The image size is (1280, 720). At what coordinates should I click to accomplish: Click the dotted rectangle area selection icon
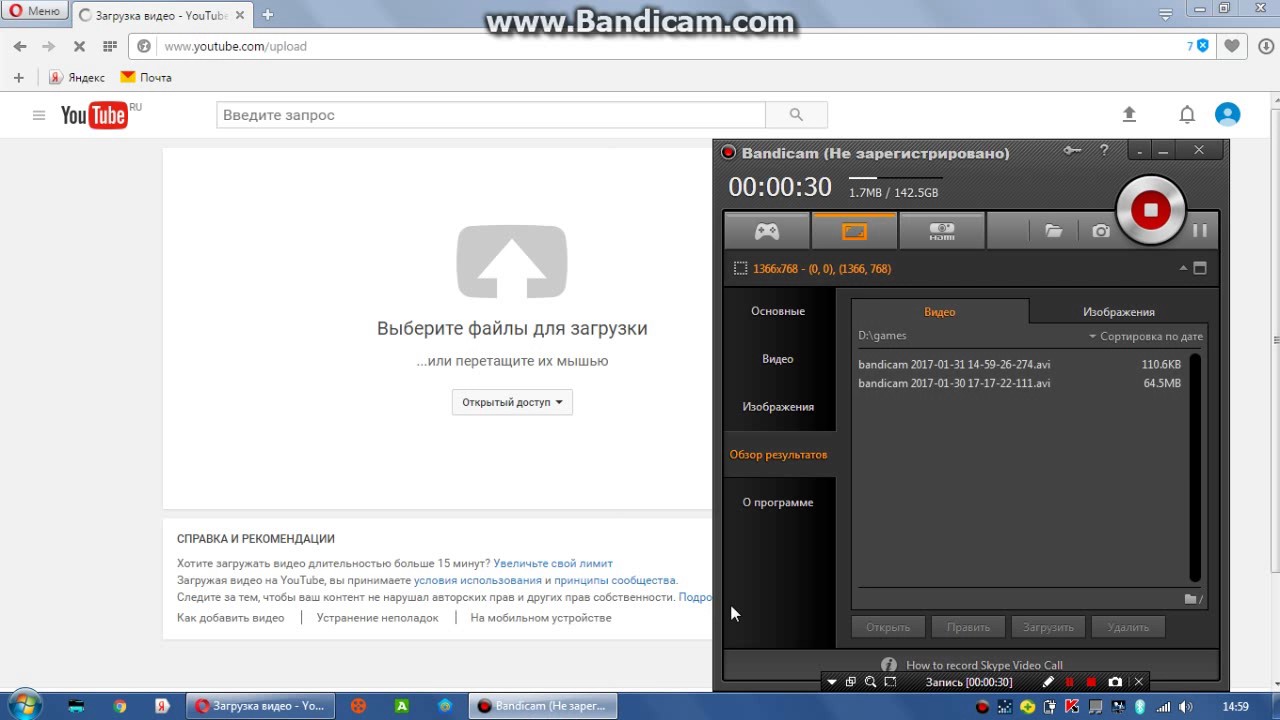click(x=740, y=268)
